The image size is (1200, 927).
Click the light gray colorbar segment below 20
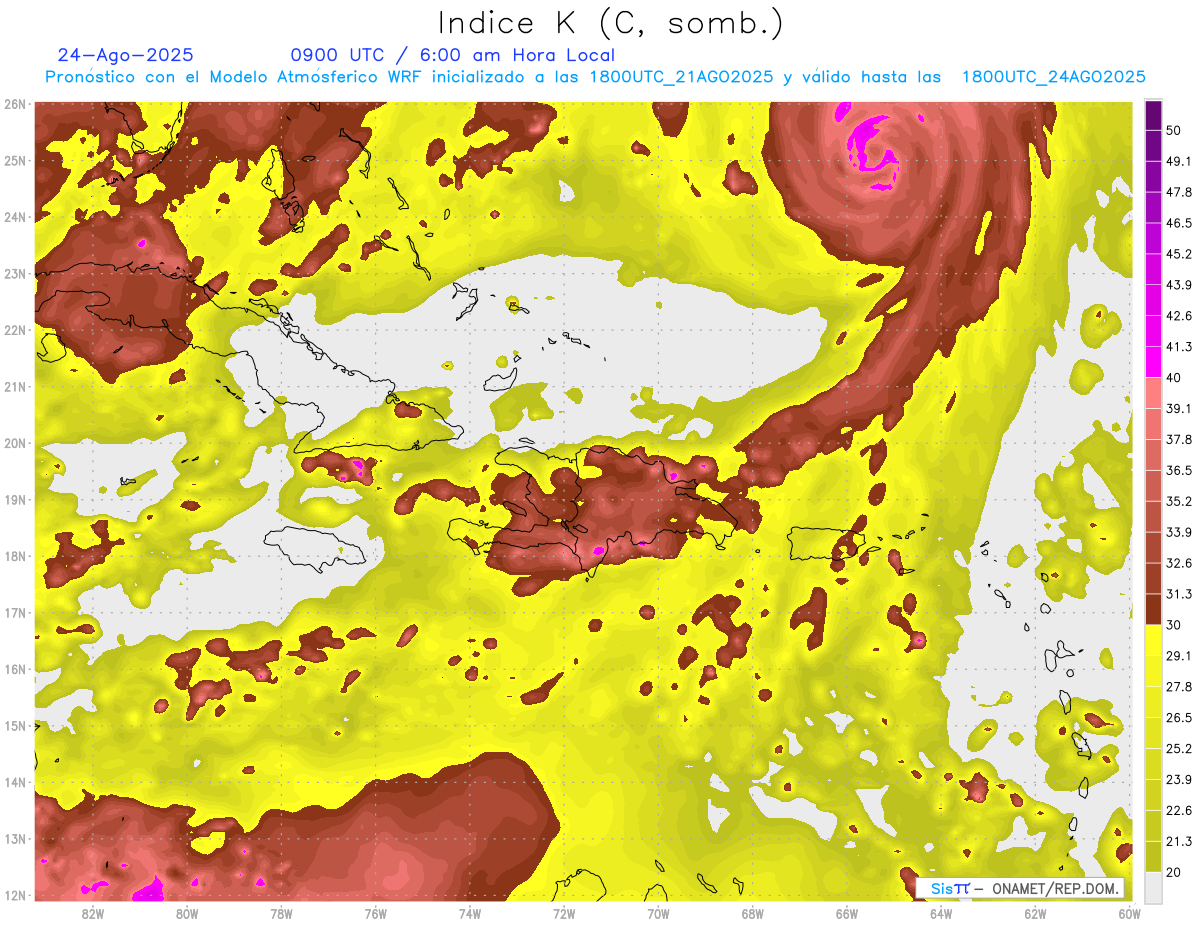pos(1153,887)
